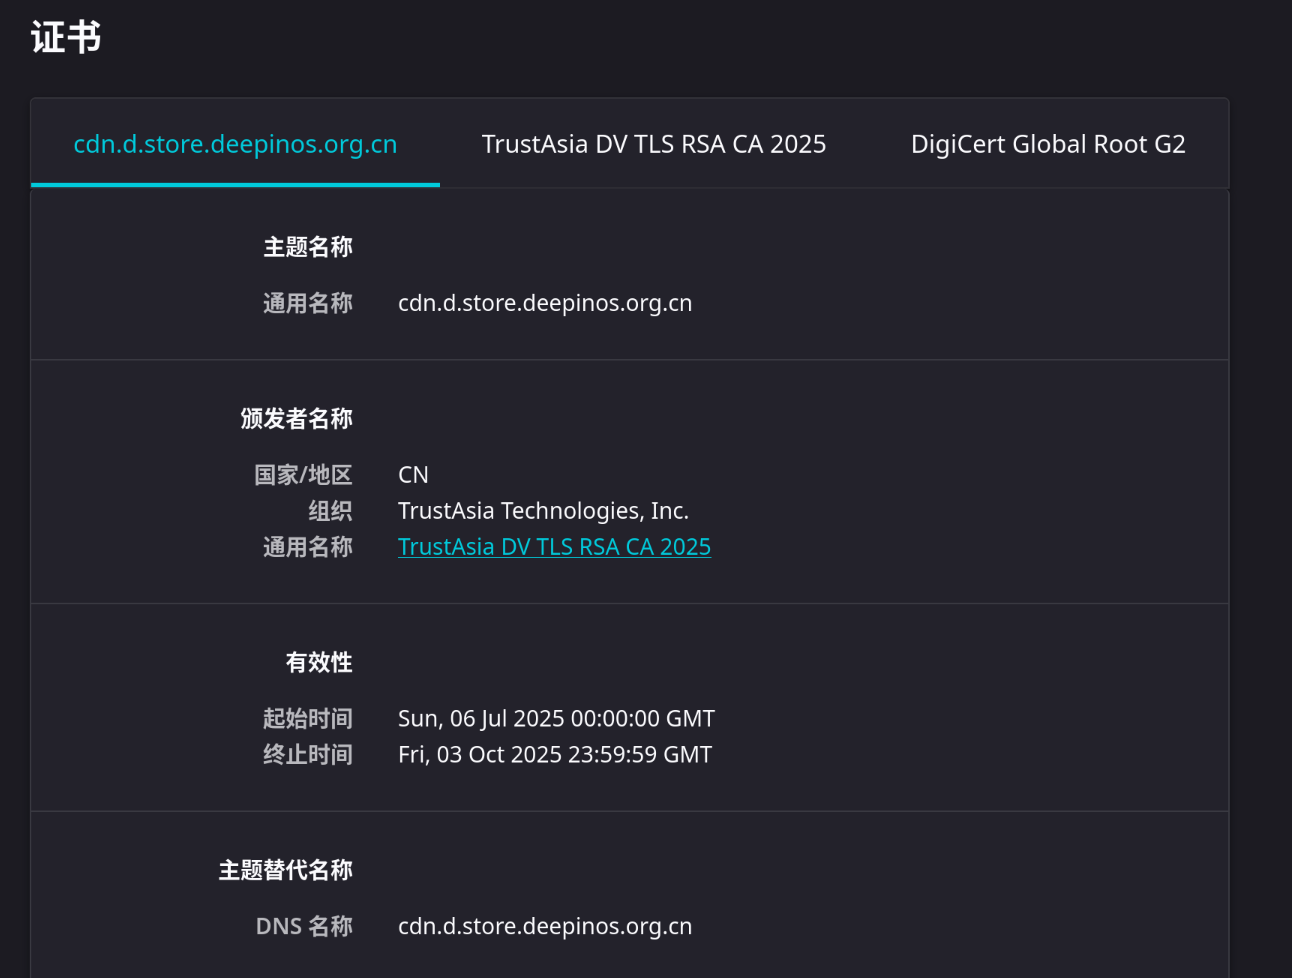Click the 终止时间 field label
This screenshot has height=978, width=1292.
click(307, 755)
